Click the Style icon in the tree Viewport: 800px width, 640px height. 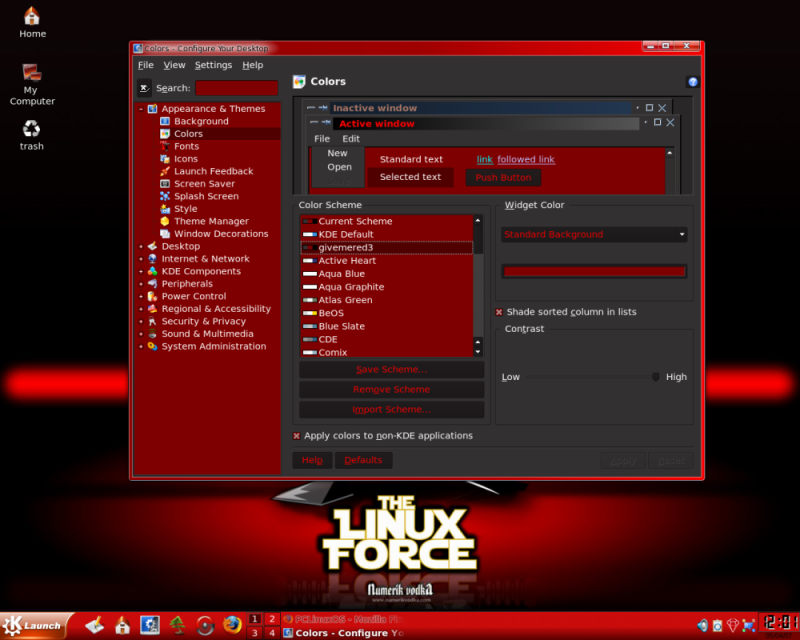[165, 209]
